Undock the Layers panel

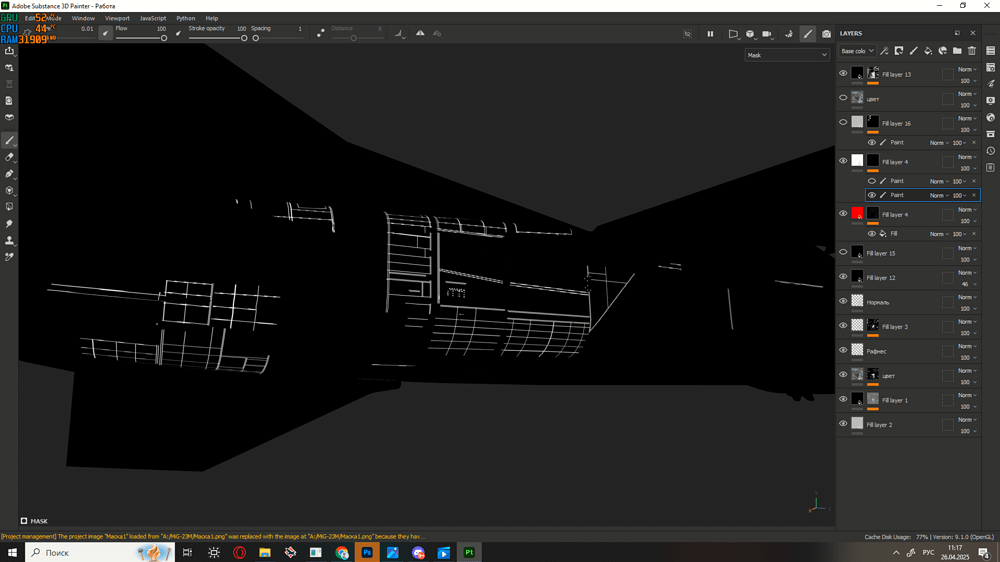pos(957,33)
